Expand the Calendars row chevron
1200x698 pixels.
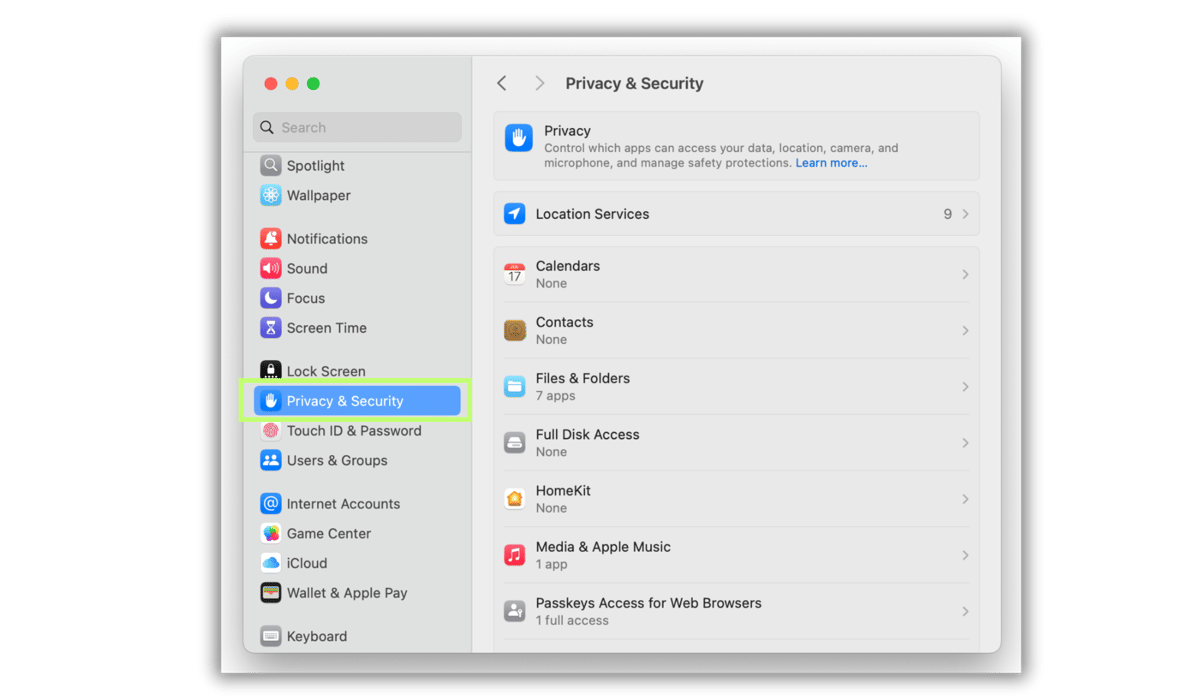click(965, 274)
